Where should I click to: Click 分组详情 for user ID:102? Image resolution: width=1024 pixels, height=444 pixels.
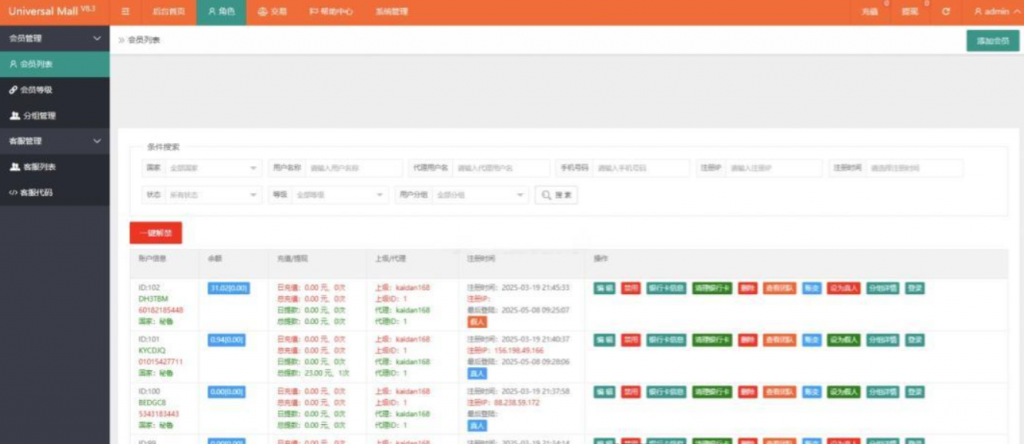(883, 288)
